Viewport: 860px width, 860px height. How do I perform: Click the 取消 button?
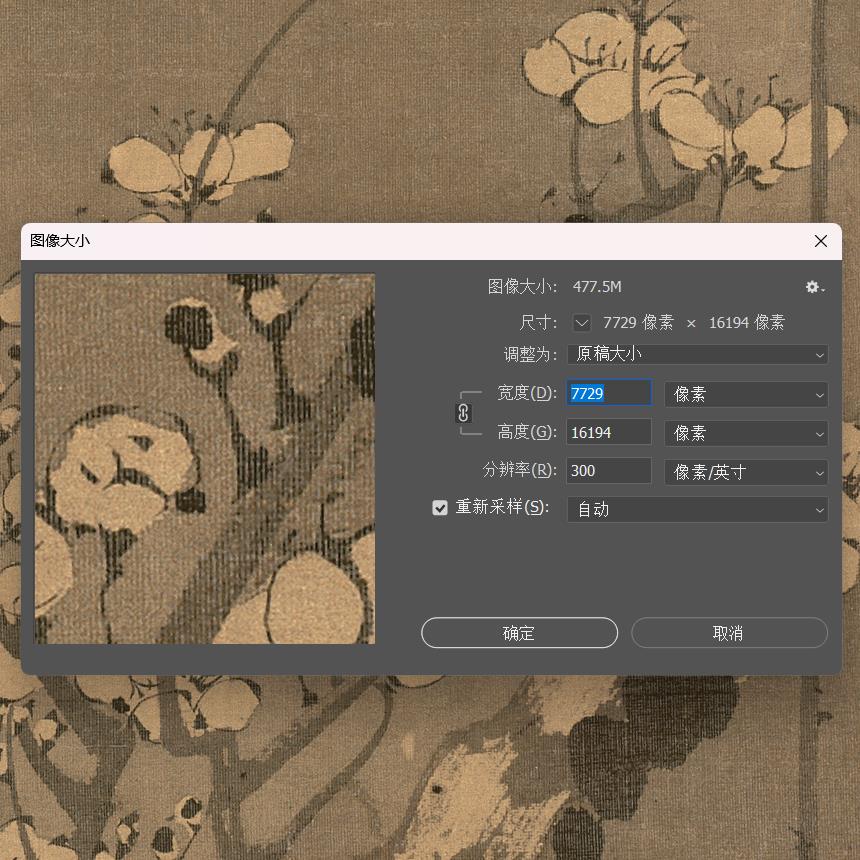(x=729, y=633)
